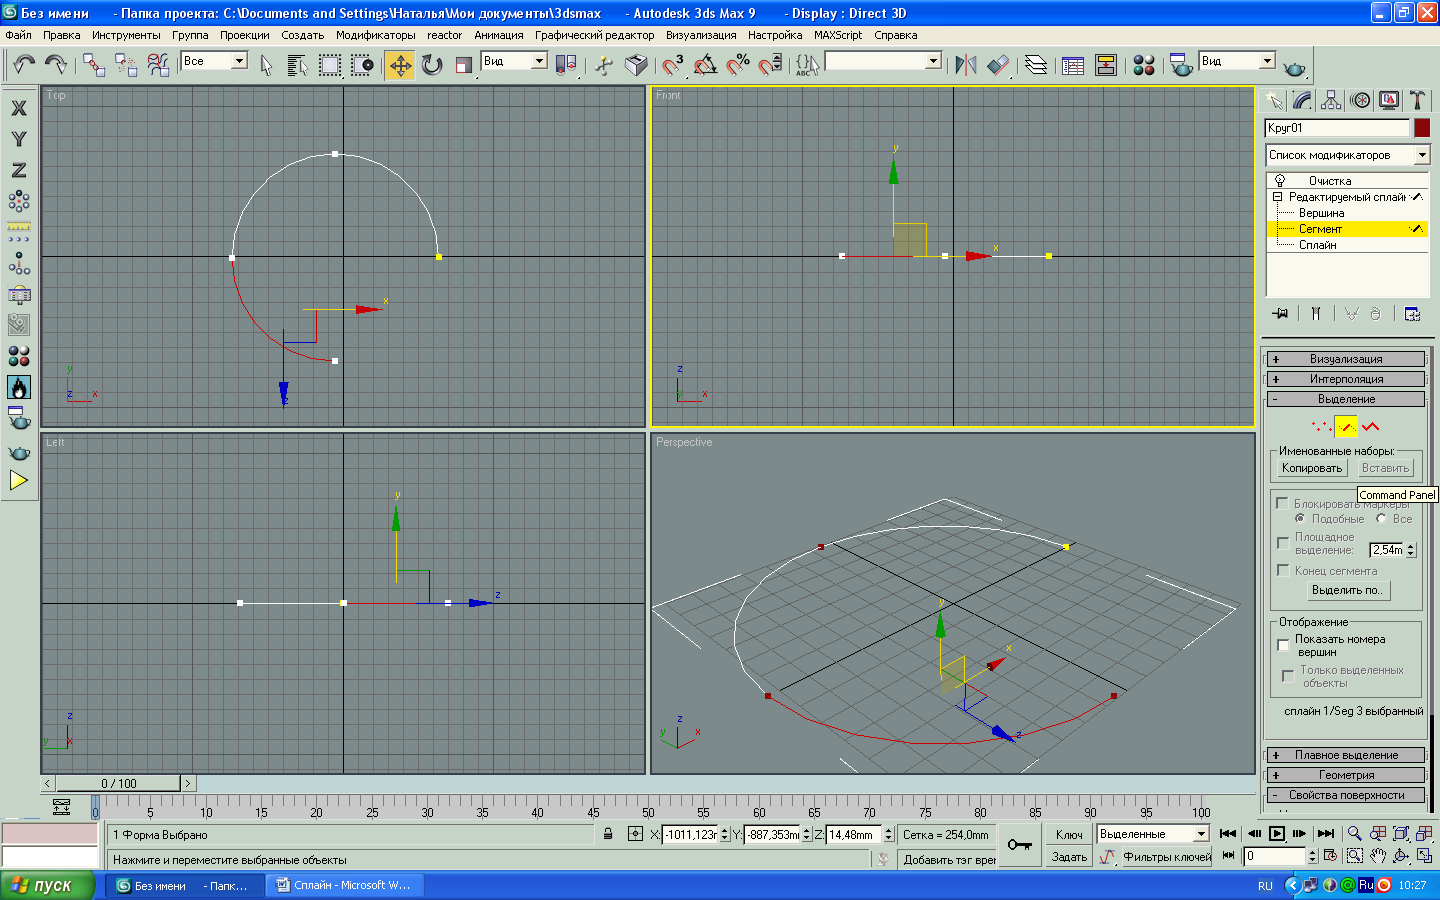Restrict to X axis constraint
This screenshot has width=1440, height=900.
tap(19, 108)
